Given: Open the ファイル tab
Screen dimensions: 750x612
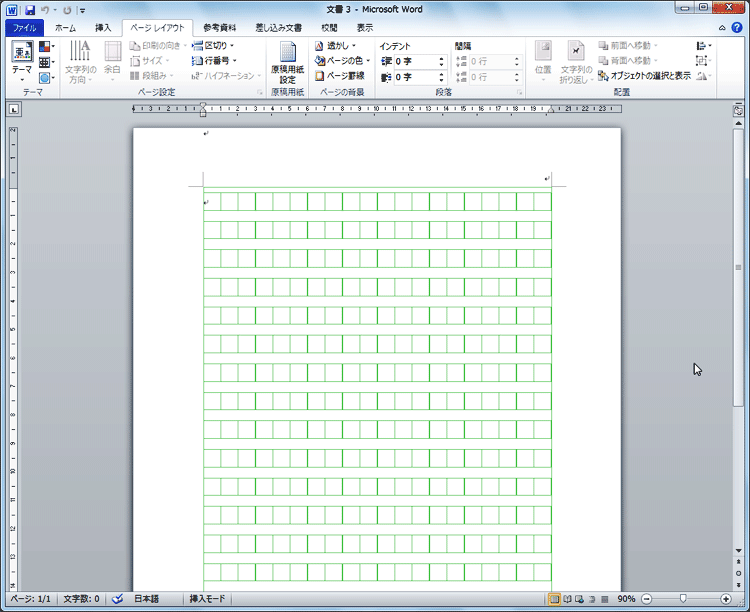Looking at the screenshot, I should point(24,28).
